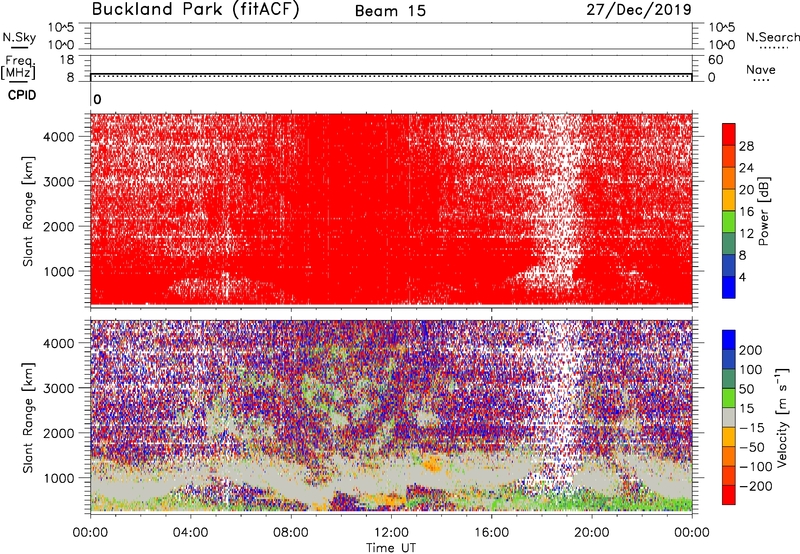Click the 'Velocity [m s-1]' colorbar label
800x554 pixels.
coord(782,417)
